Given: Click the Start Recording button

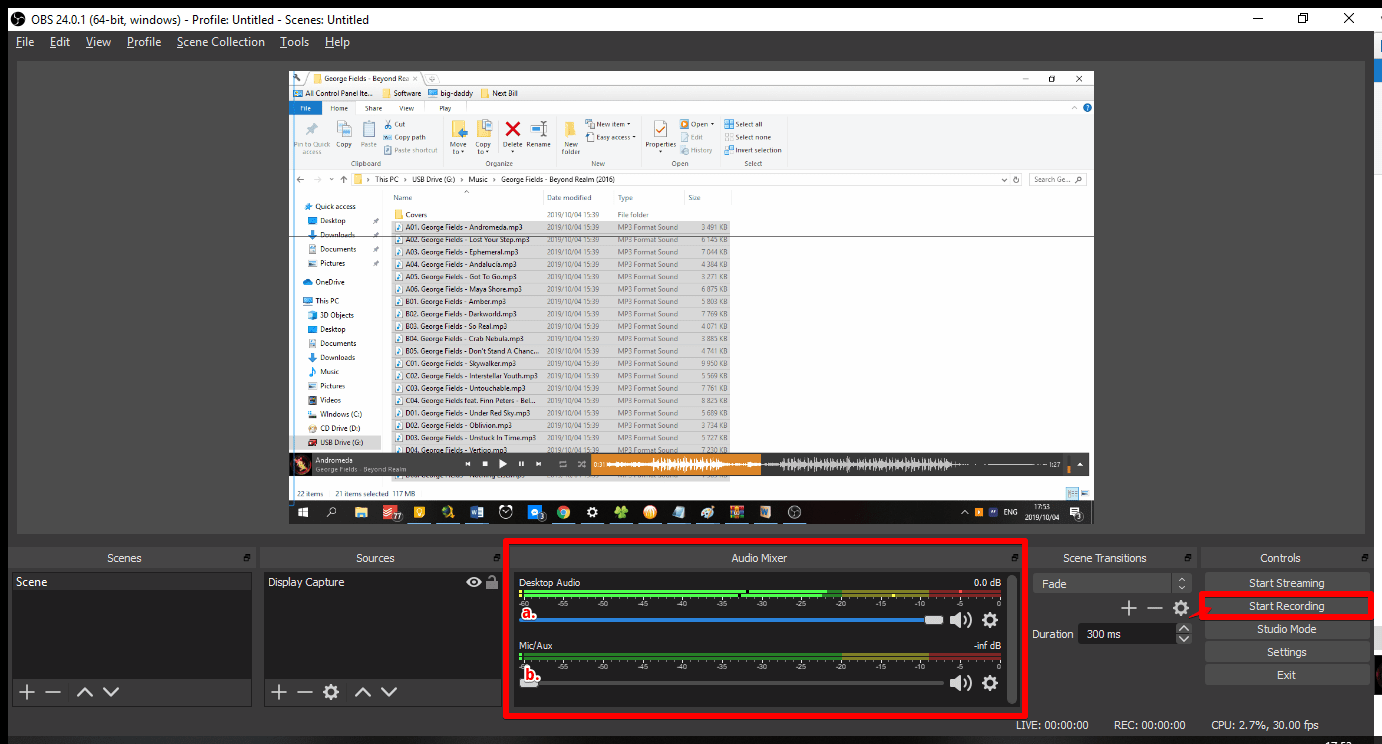Looking at the screenshot, I should 1286,606.
